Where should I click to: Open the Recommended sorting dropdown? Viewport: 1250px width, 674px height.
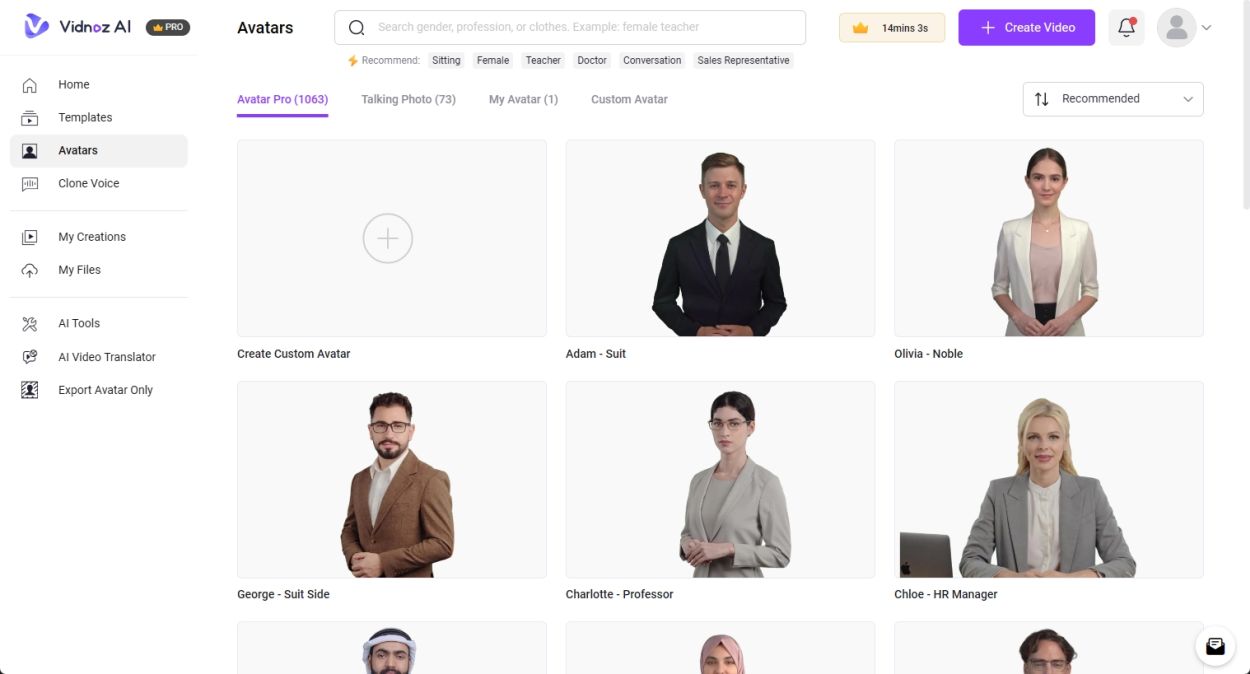click(1112, 99)
